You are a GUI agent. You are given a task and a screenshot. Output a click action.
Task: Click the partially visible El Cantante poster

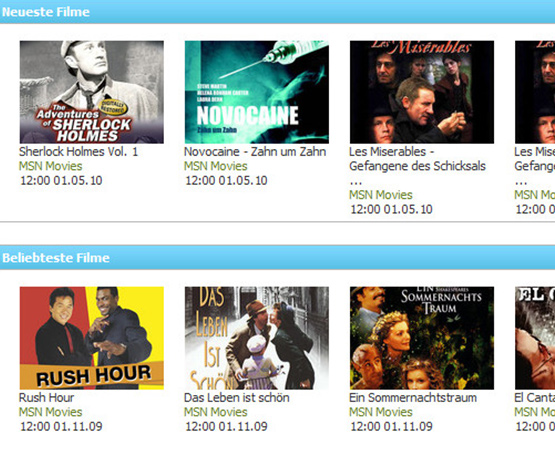(535, 338)
